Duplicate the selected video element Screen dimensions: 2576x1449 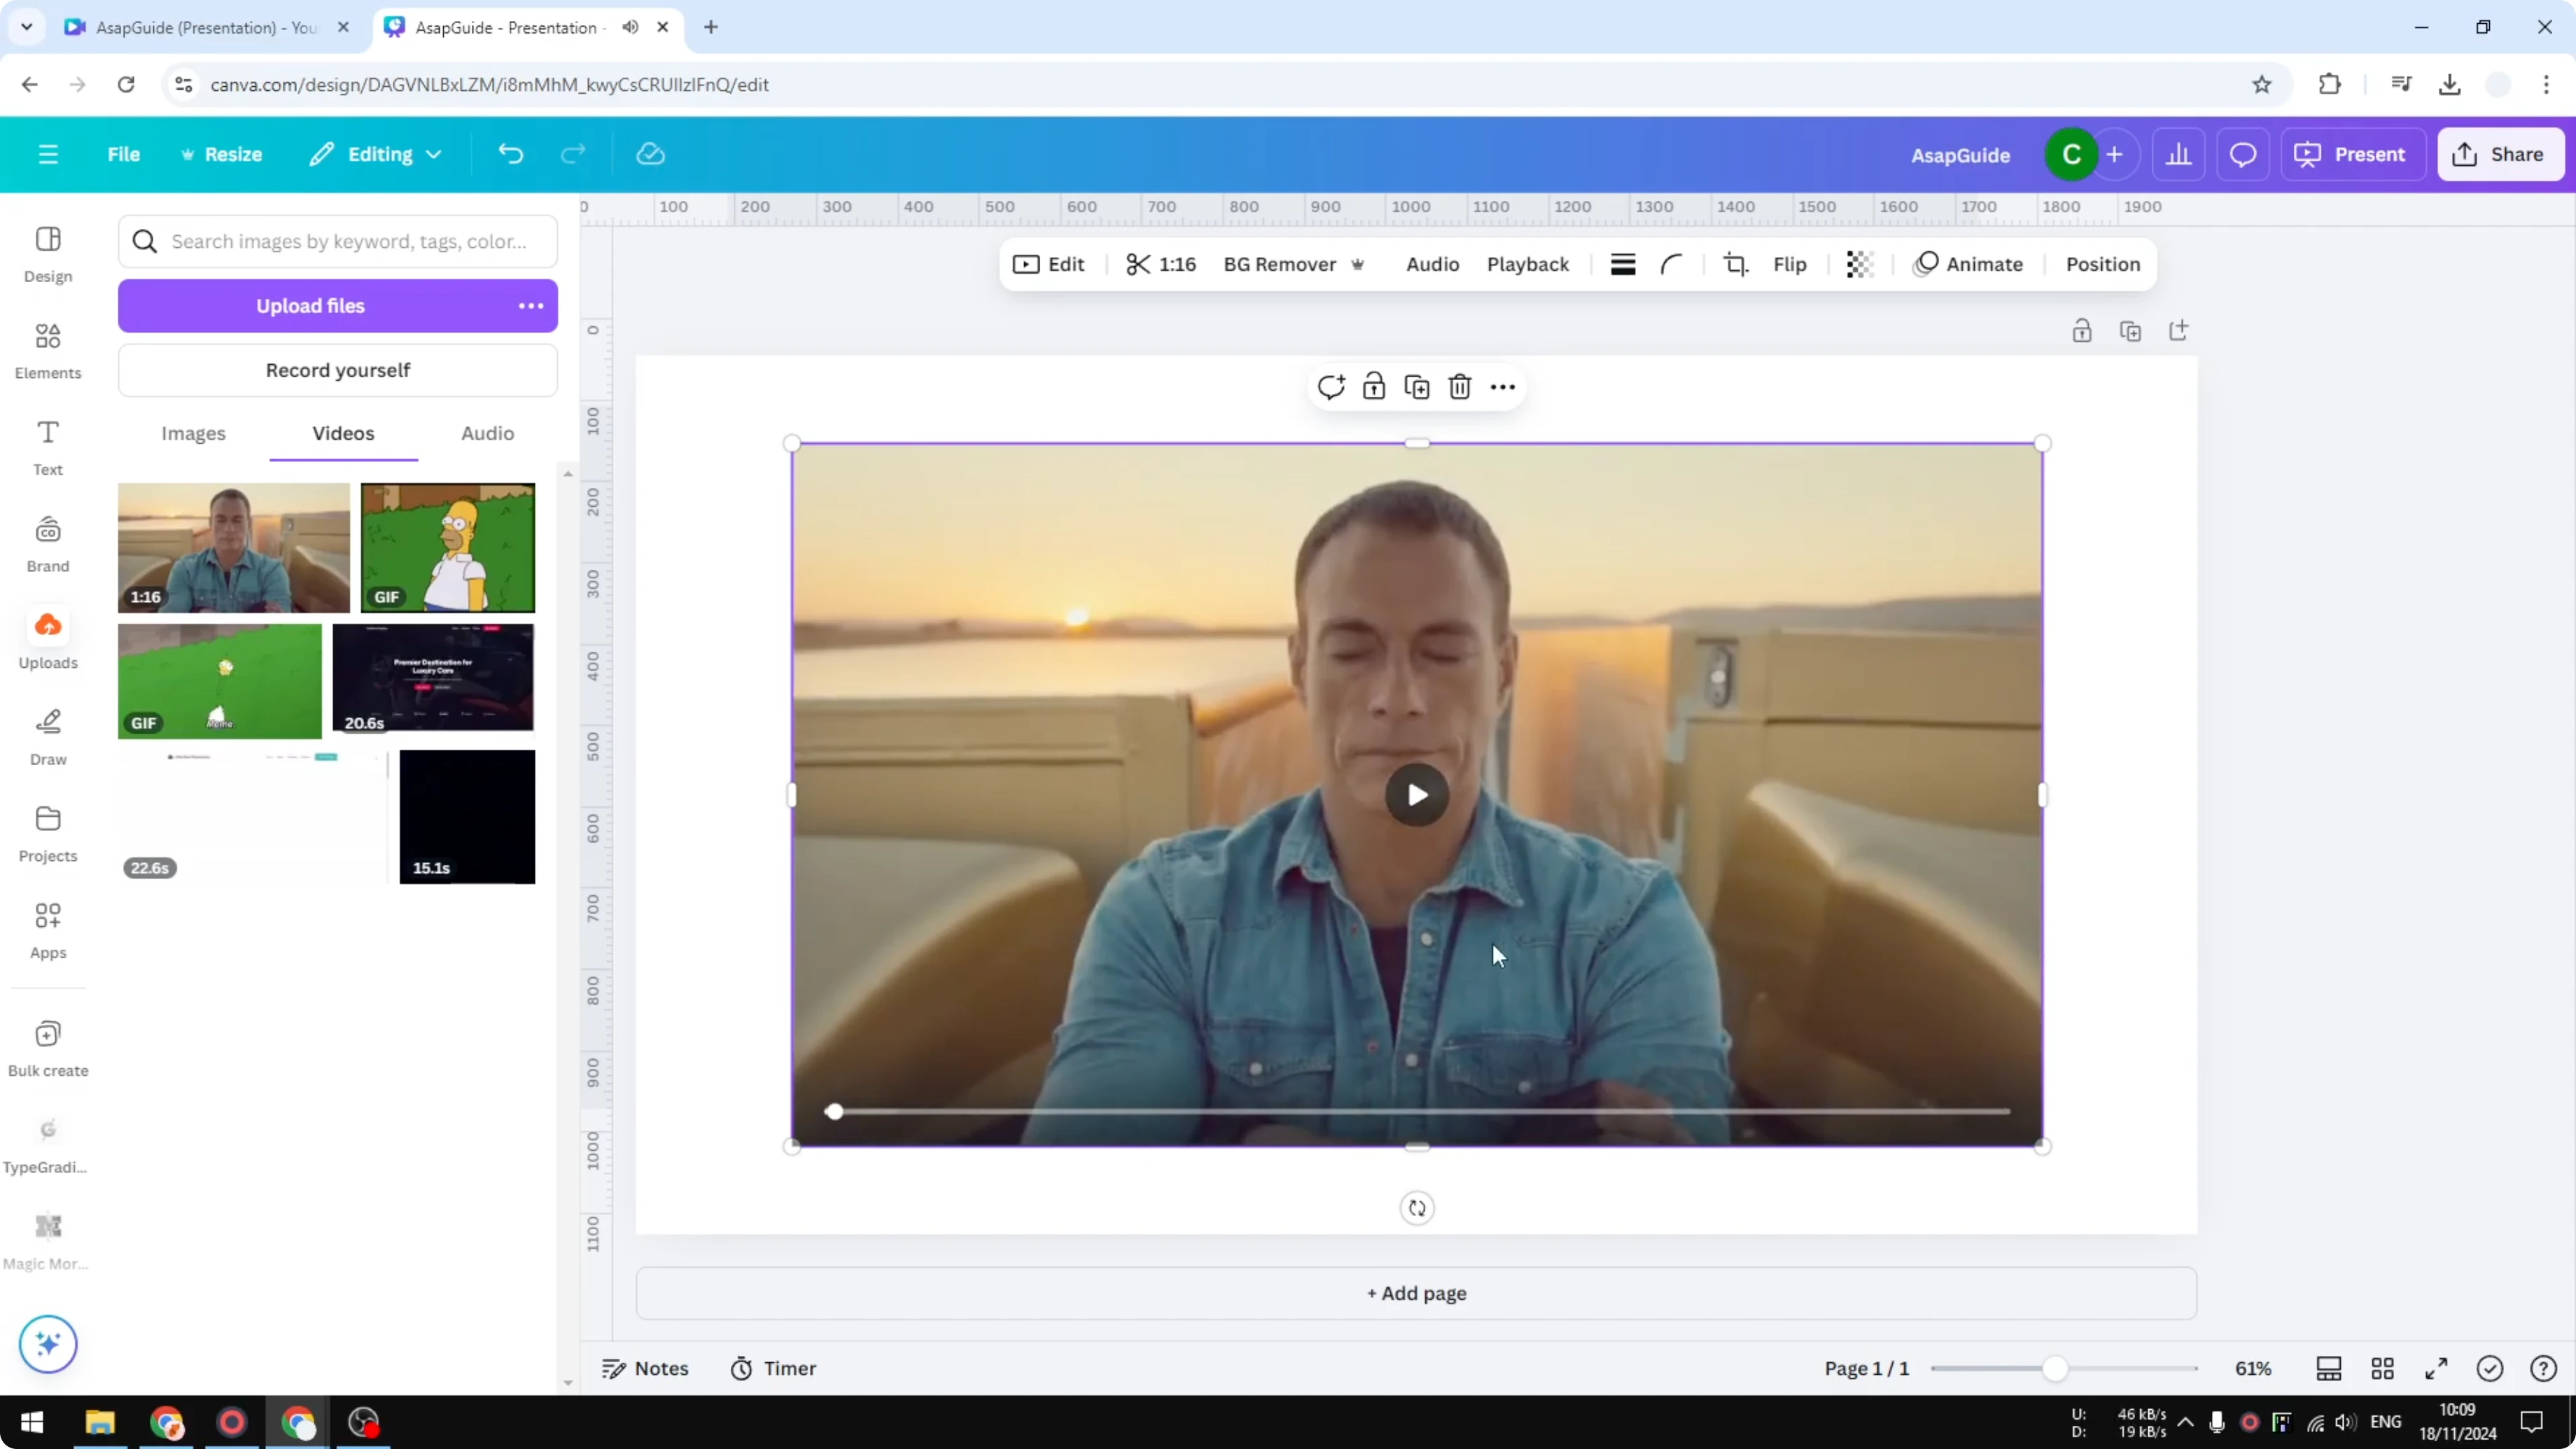1416,386
